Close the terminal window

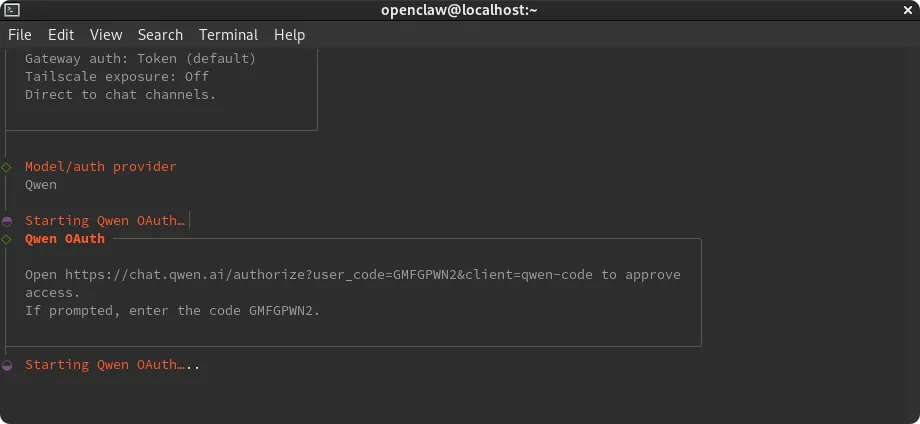[907, 10]
